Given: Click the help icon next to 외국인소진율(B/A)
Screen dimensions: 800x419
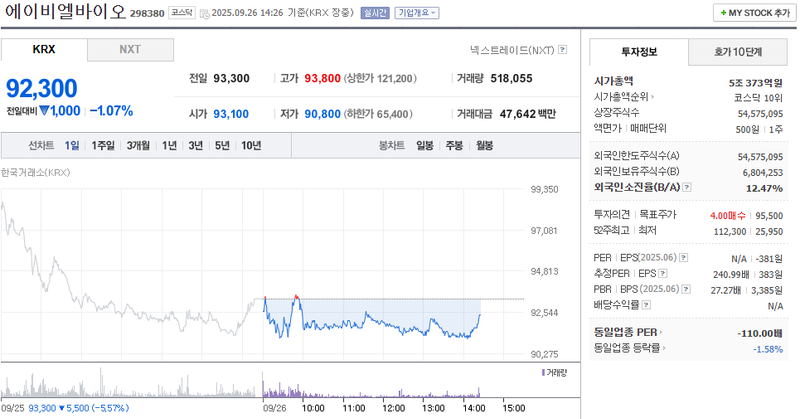Looking at the screenshot, I should point(687,187).
